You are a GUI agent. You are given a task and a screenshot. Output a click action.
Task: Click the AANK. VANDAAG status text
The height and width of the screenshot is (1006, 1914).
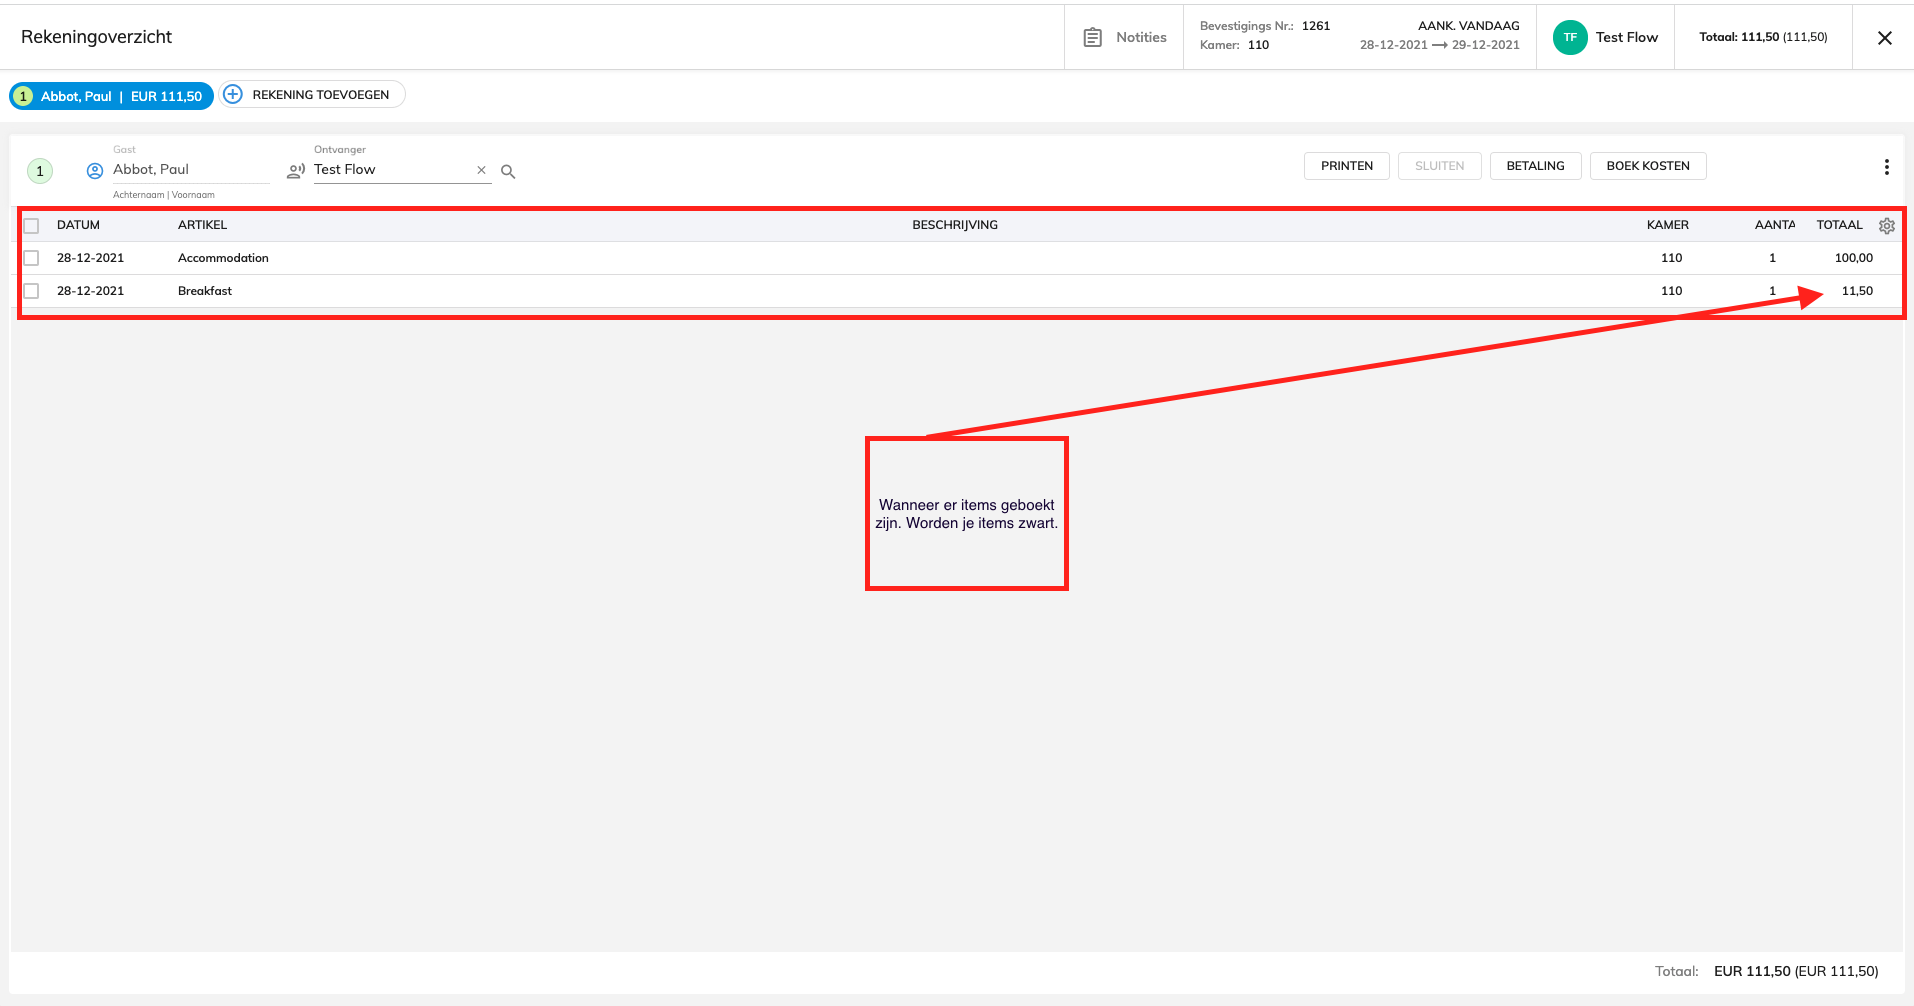(x=1468, y=26)
